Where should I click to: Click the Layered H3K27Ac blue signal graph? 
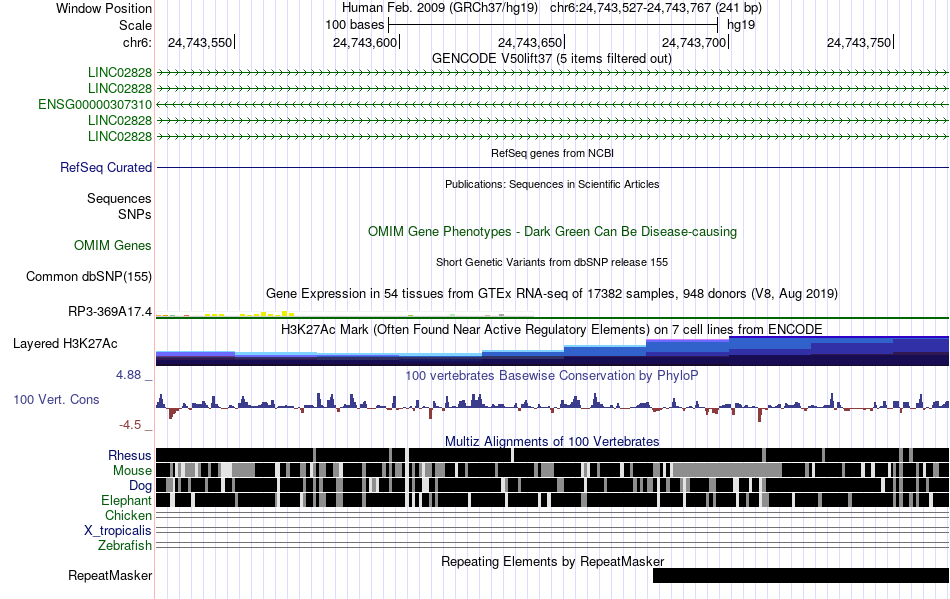tap(553, 351)
